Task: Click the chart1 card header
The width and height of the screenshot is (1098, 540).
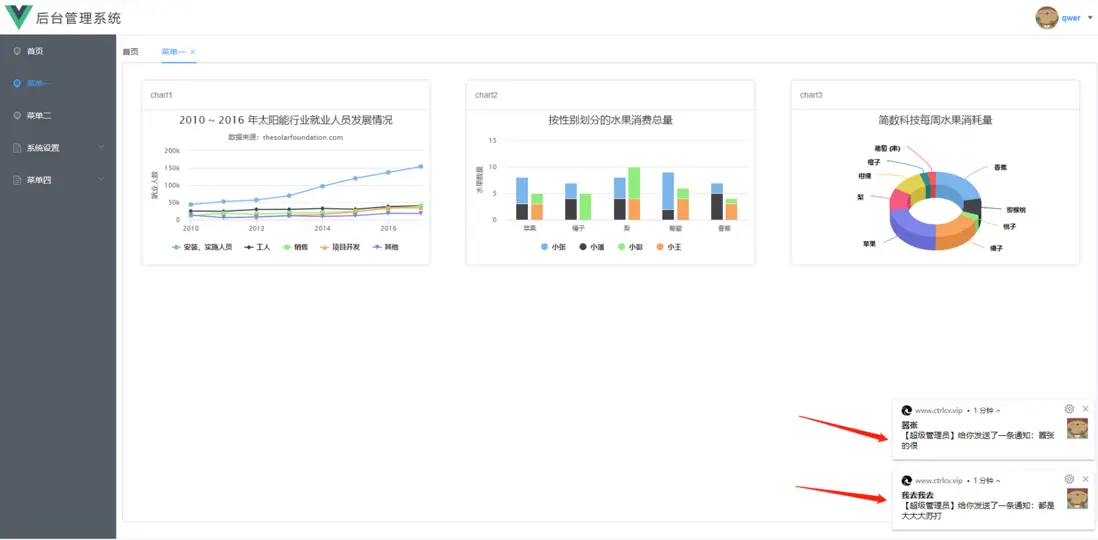Action: [x=286, y=95]
